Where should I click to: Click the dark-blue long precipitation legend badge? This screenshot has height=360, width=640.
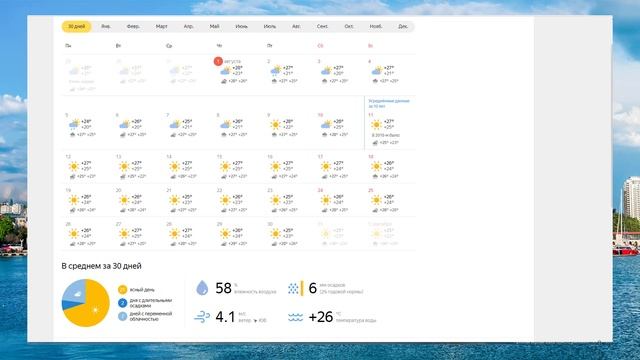122,303
